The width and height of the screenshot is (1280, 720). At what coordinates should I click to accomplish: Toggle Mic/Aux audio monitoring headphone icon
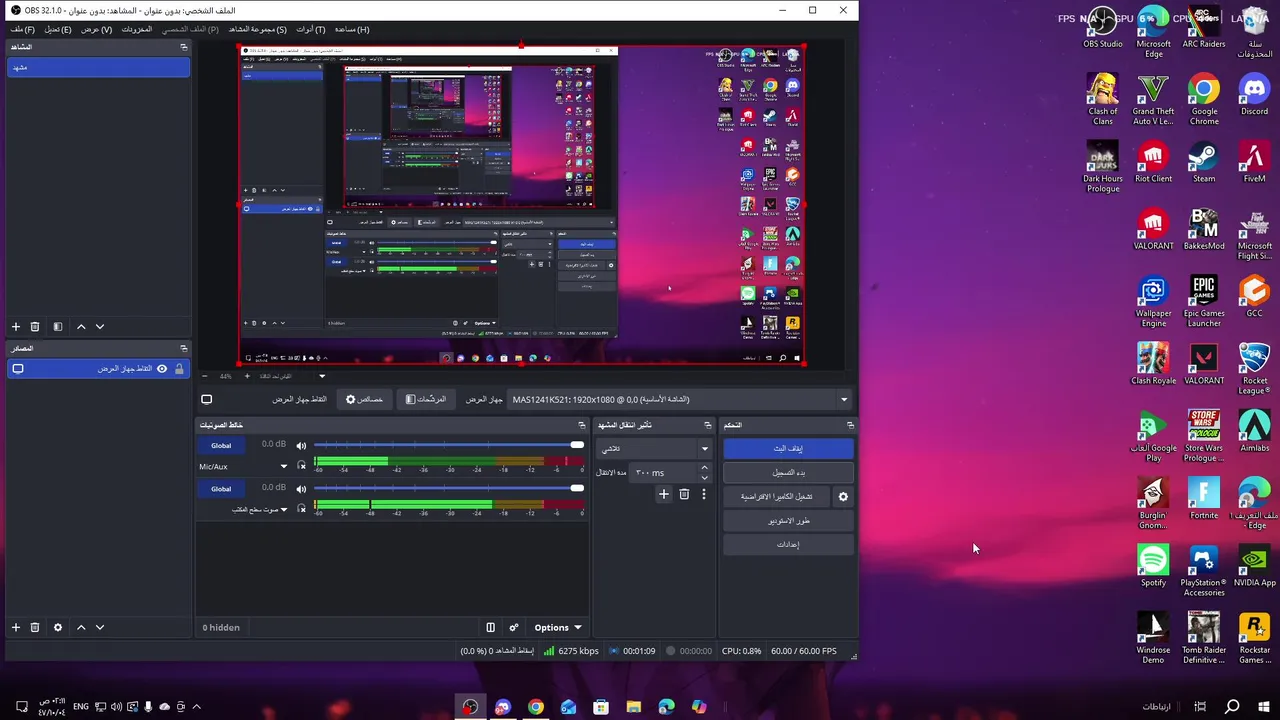pos(301,466)
